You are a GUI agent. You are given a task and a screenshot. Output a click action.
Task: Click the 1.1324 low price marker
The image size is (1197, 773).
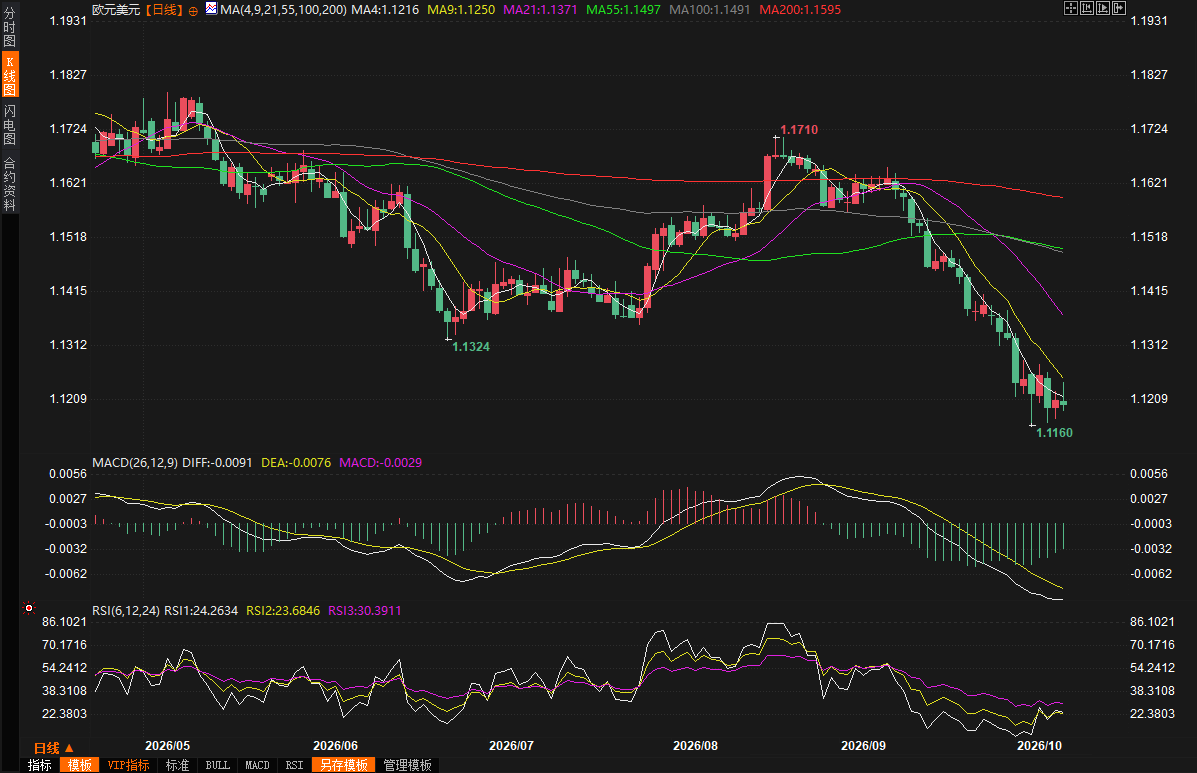471,346
